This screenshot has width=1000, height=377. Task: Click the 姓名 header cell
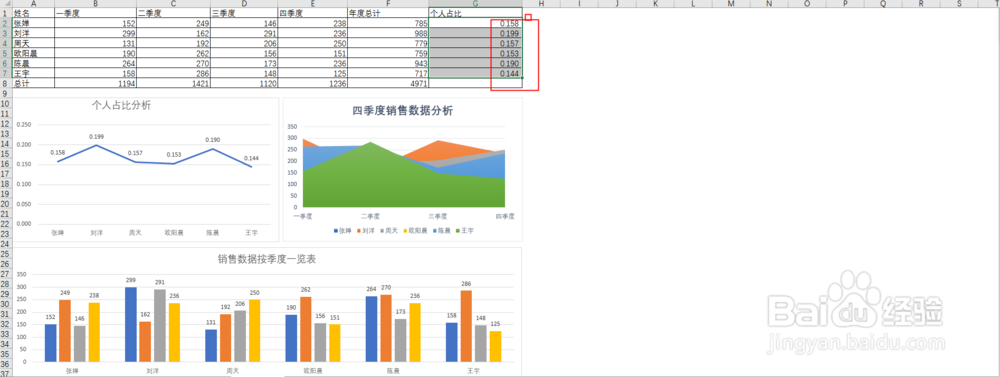[33, 13]
